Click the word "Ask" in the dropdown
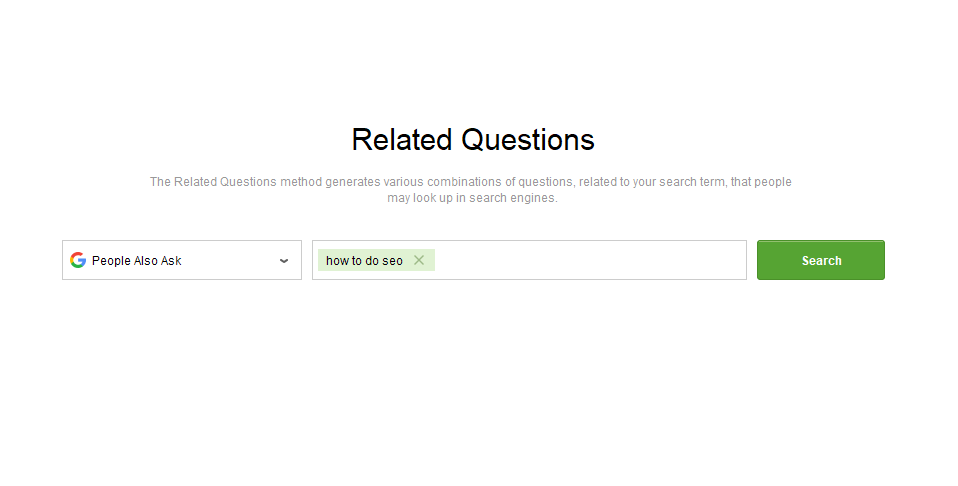 point(171,261)
